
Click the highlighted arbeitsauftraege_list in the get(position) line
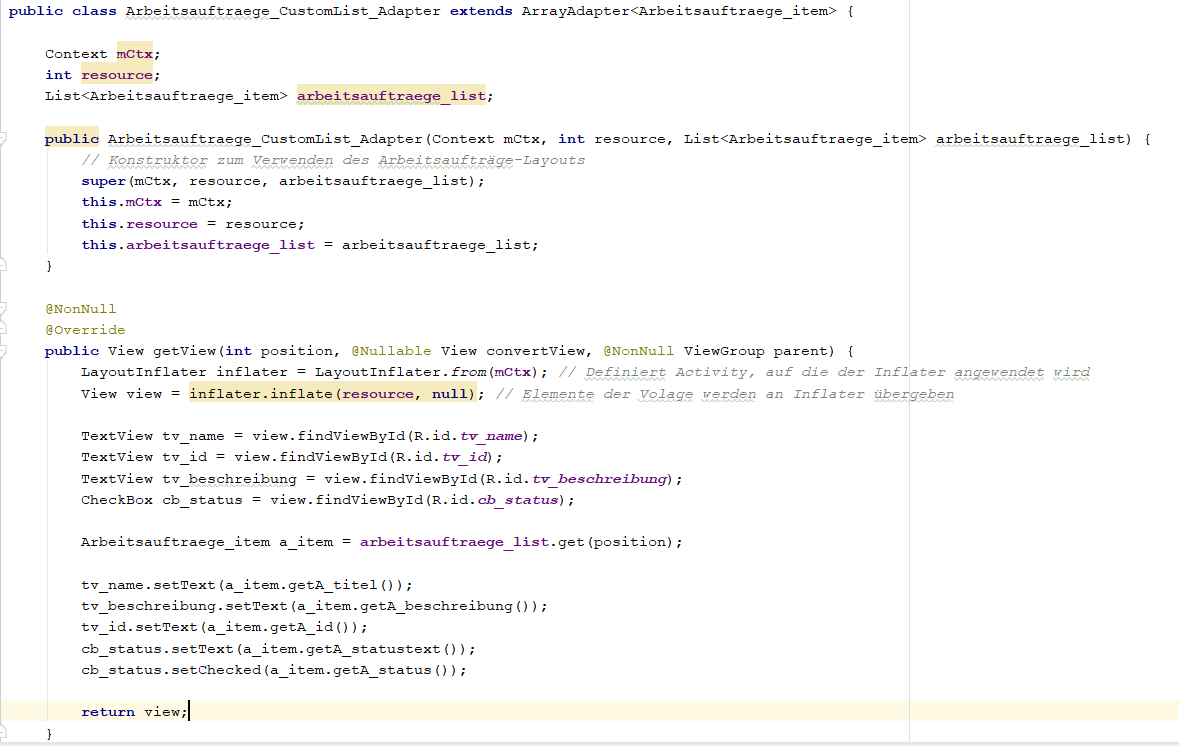click(455, 542)
